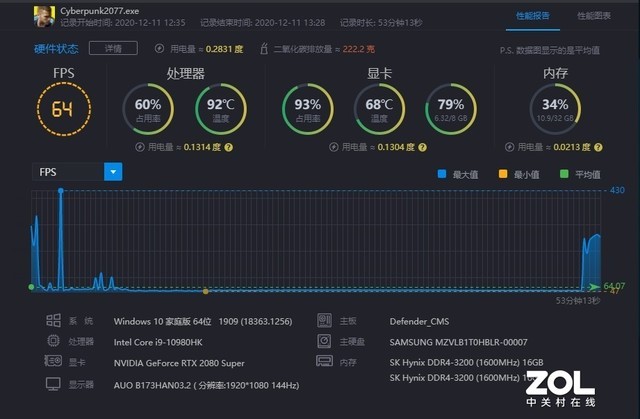The height and width of the screenshot is (419, 640).
Task: Click the graphics card icon in specs
Action: 53,361
